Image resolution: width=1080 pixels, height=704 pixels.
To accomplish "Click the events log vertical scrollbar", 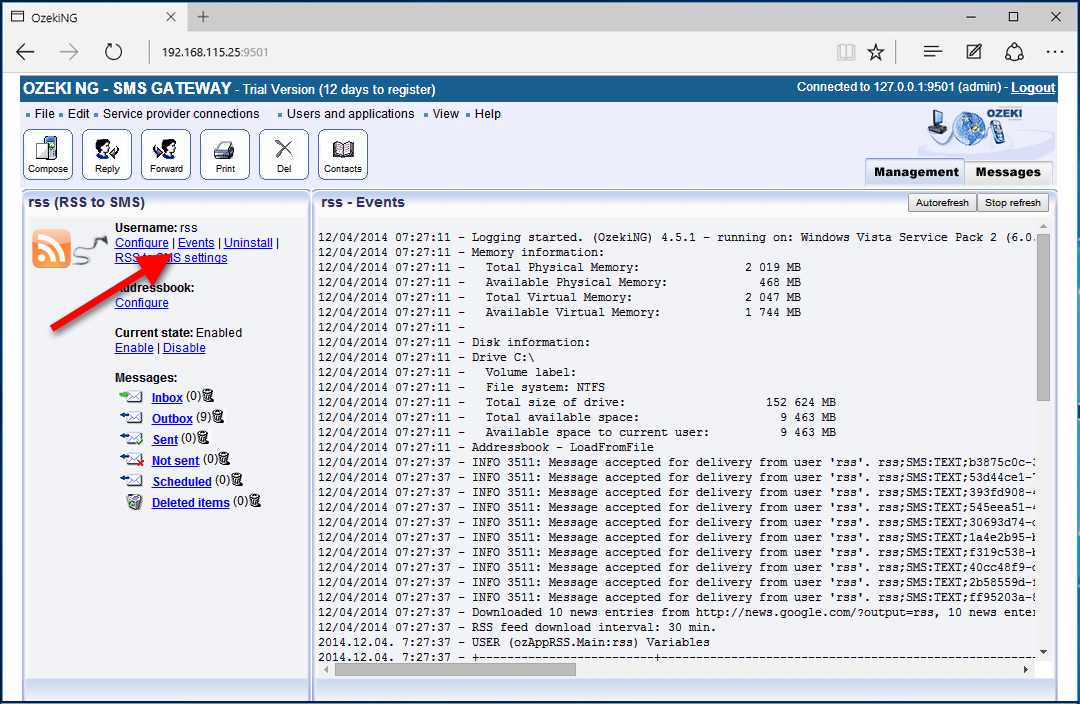I will click(x=1043, y=317).
